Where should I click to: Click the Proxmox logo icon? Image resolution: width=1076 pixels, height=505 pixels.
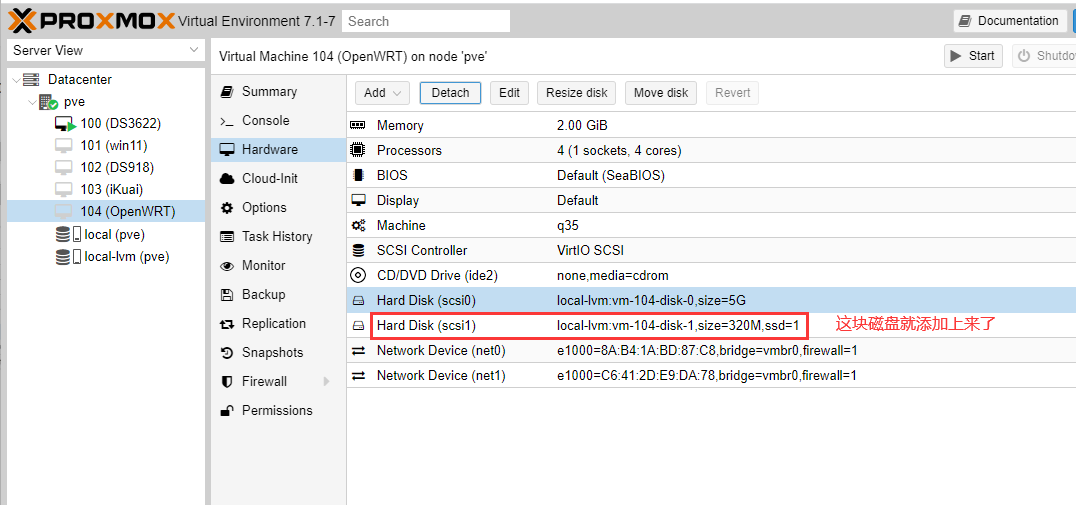click(x=22, y=20)
